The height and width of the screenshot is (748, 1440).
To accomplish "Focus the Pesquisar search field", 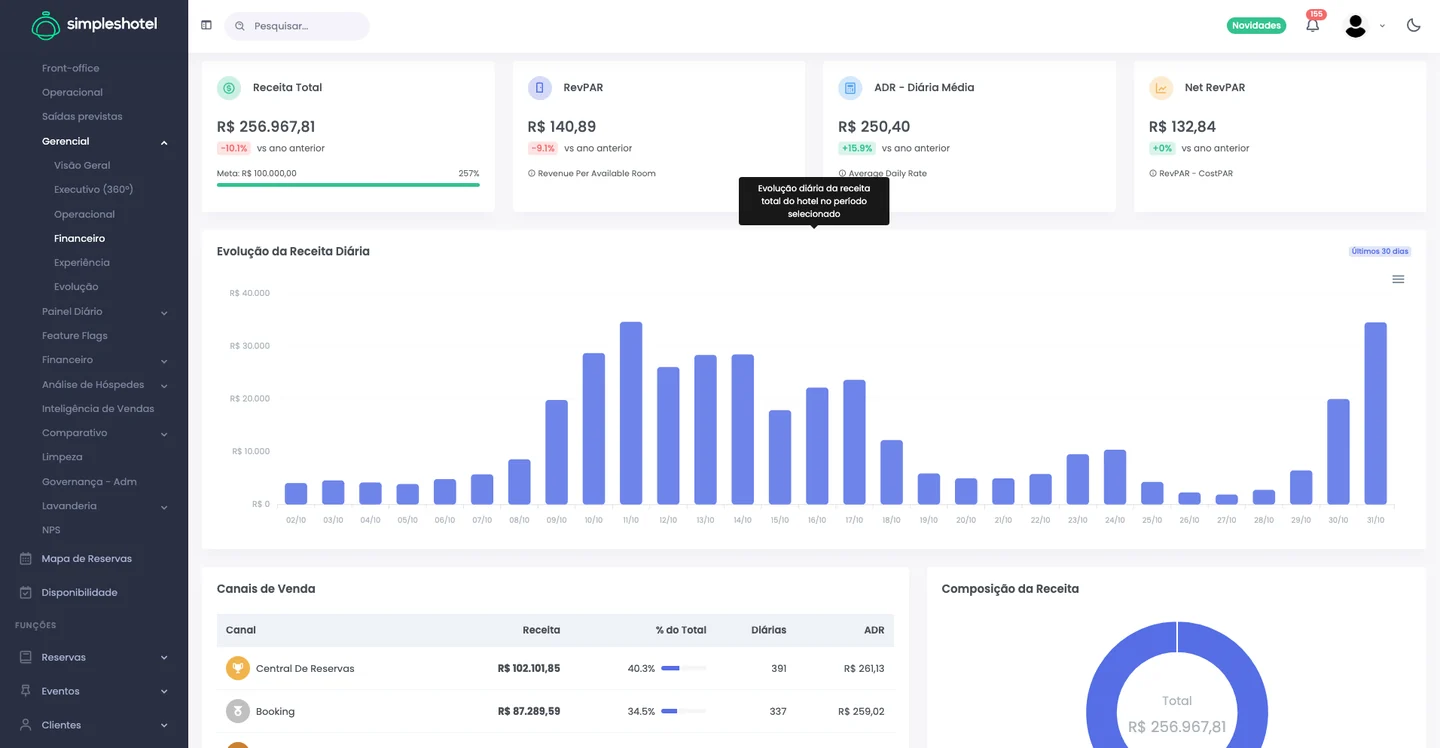I will (x=297, y=26).
